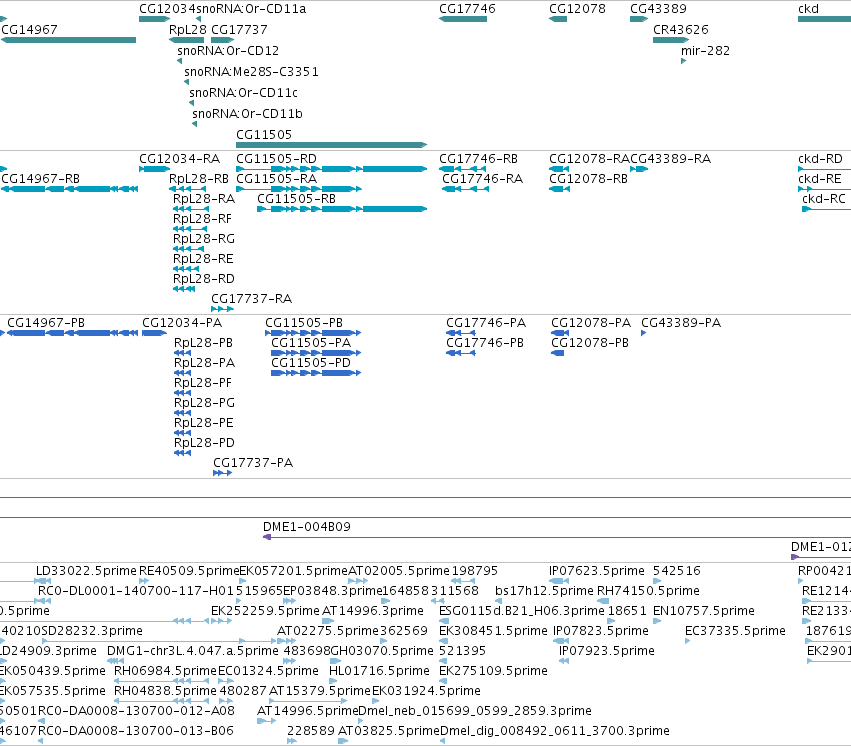851x746 pixels.
Task: Click EST RH06984.5prime
Action: click(165, 671)
